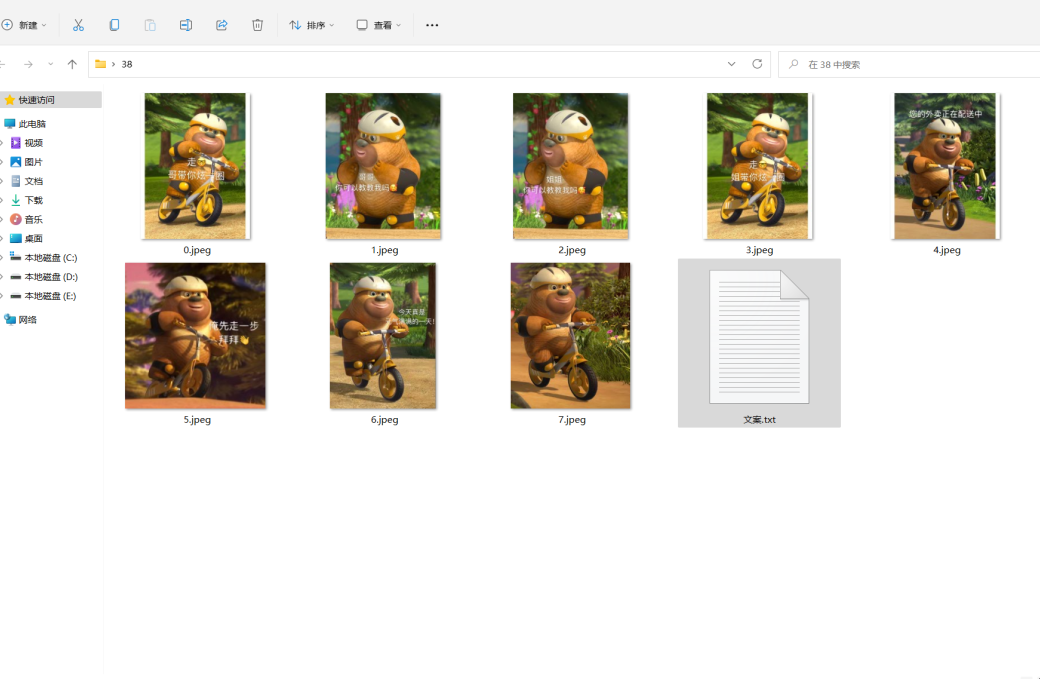Click the search magnifier icon
The image size is (1040, 679).
pyautogui.click(x=793, y=64)
